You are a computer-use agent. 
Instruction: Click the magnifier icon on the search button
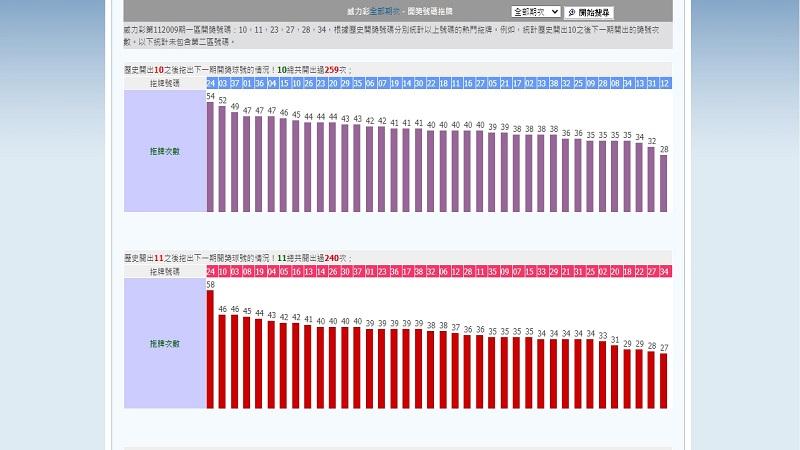click(571, 12)
